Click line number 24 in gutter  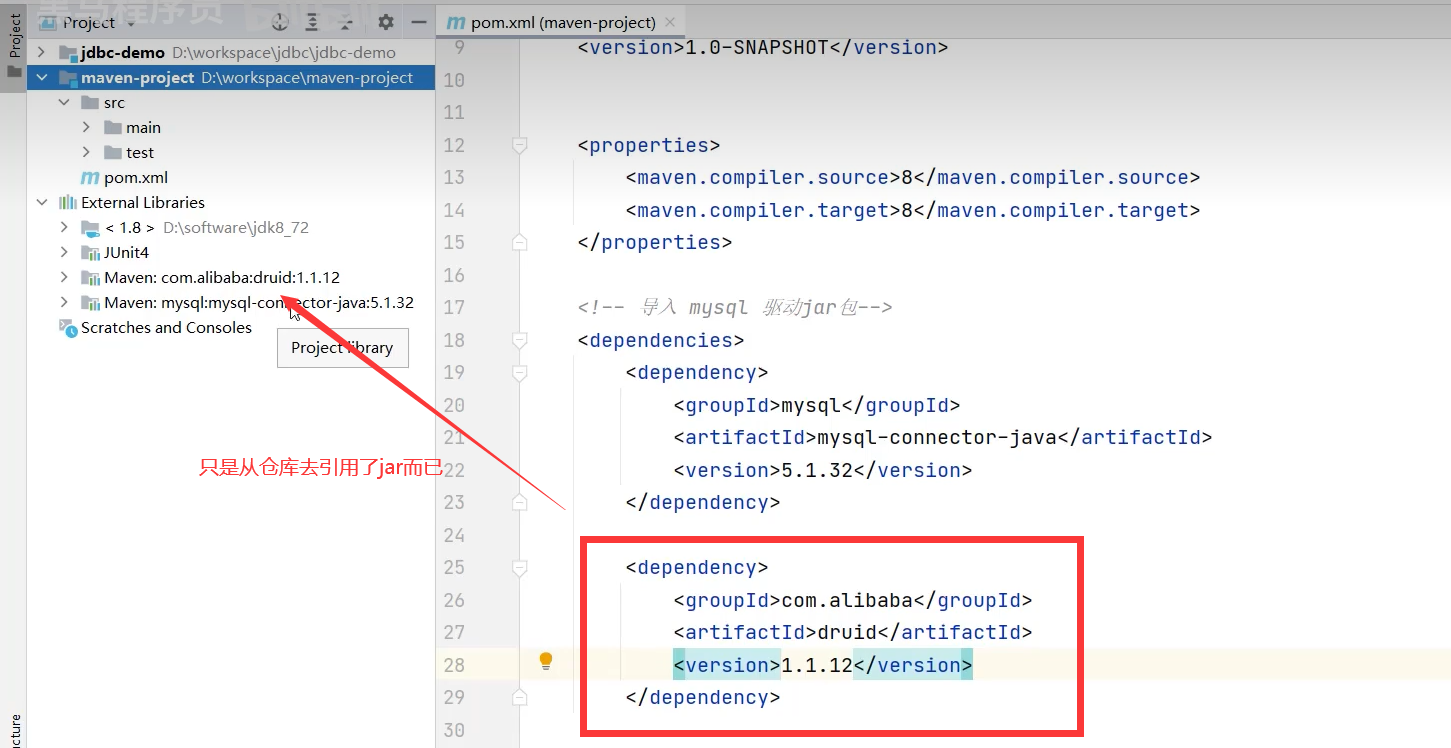(453, 535)
